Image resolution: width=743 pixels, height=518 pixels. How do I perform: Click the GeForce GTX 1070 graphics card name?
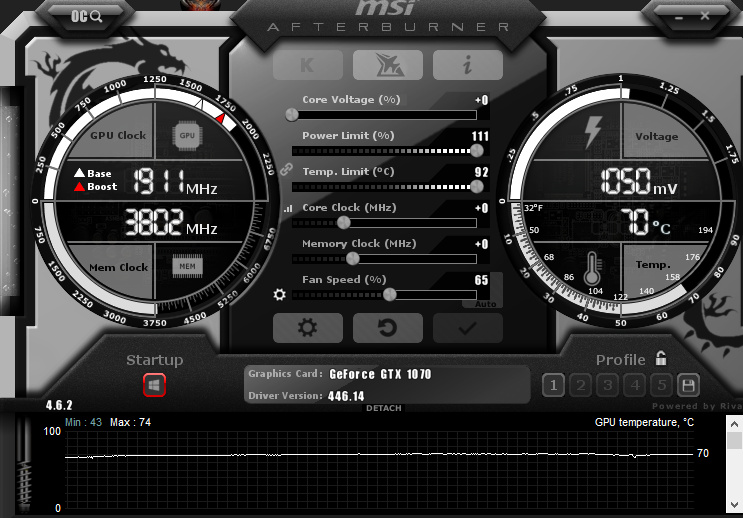[x=381, y=374]
